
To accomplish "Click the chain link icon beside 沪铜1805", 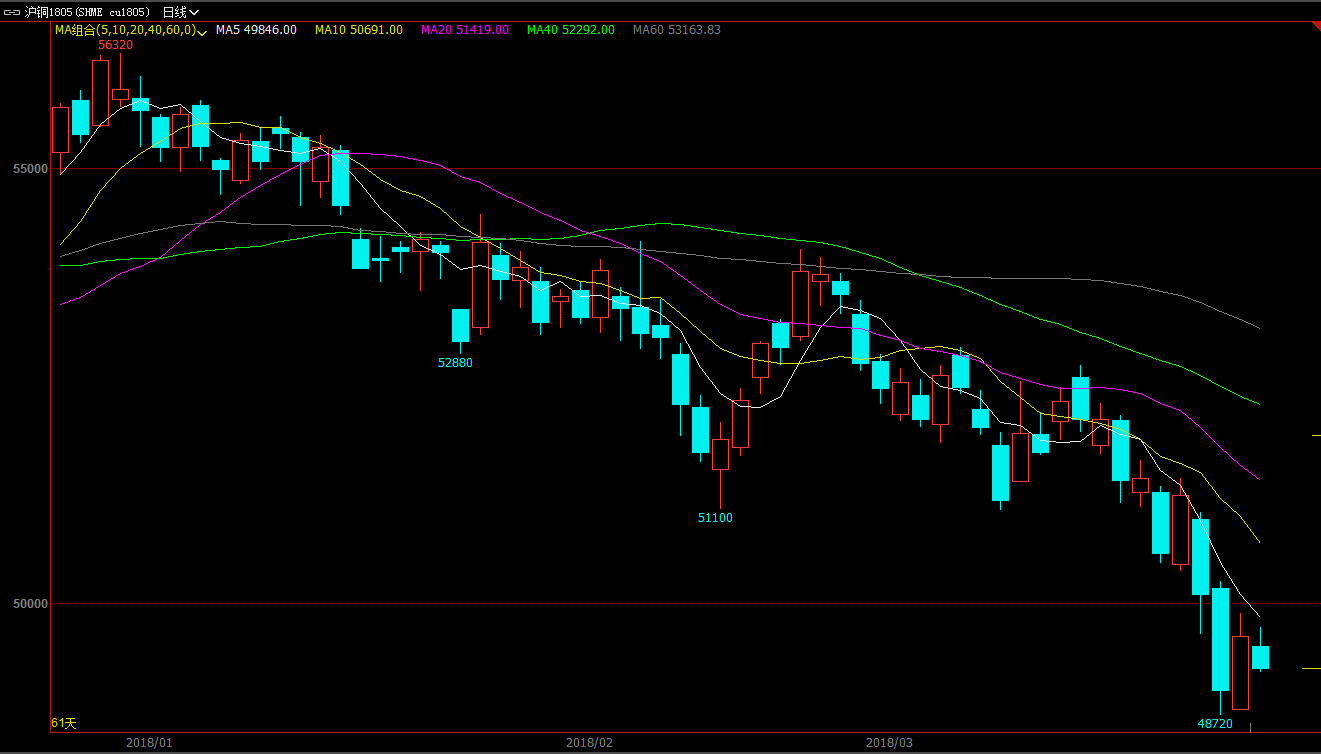I will tap(11, 12).
